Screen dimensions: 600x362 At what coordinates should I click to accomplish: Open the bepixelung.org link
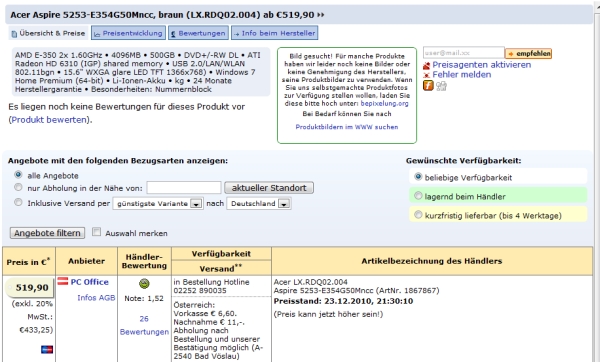point(384,103)
